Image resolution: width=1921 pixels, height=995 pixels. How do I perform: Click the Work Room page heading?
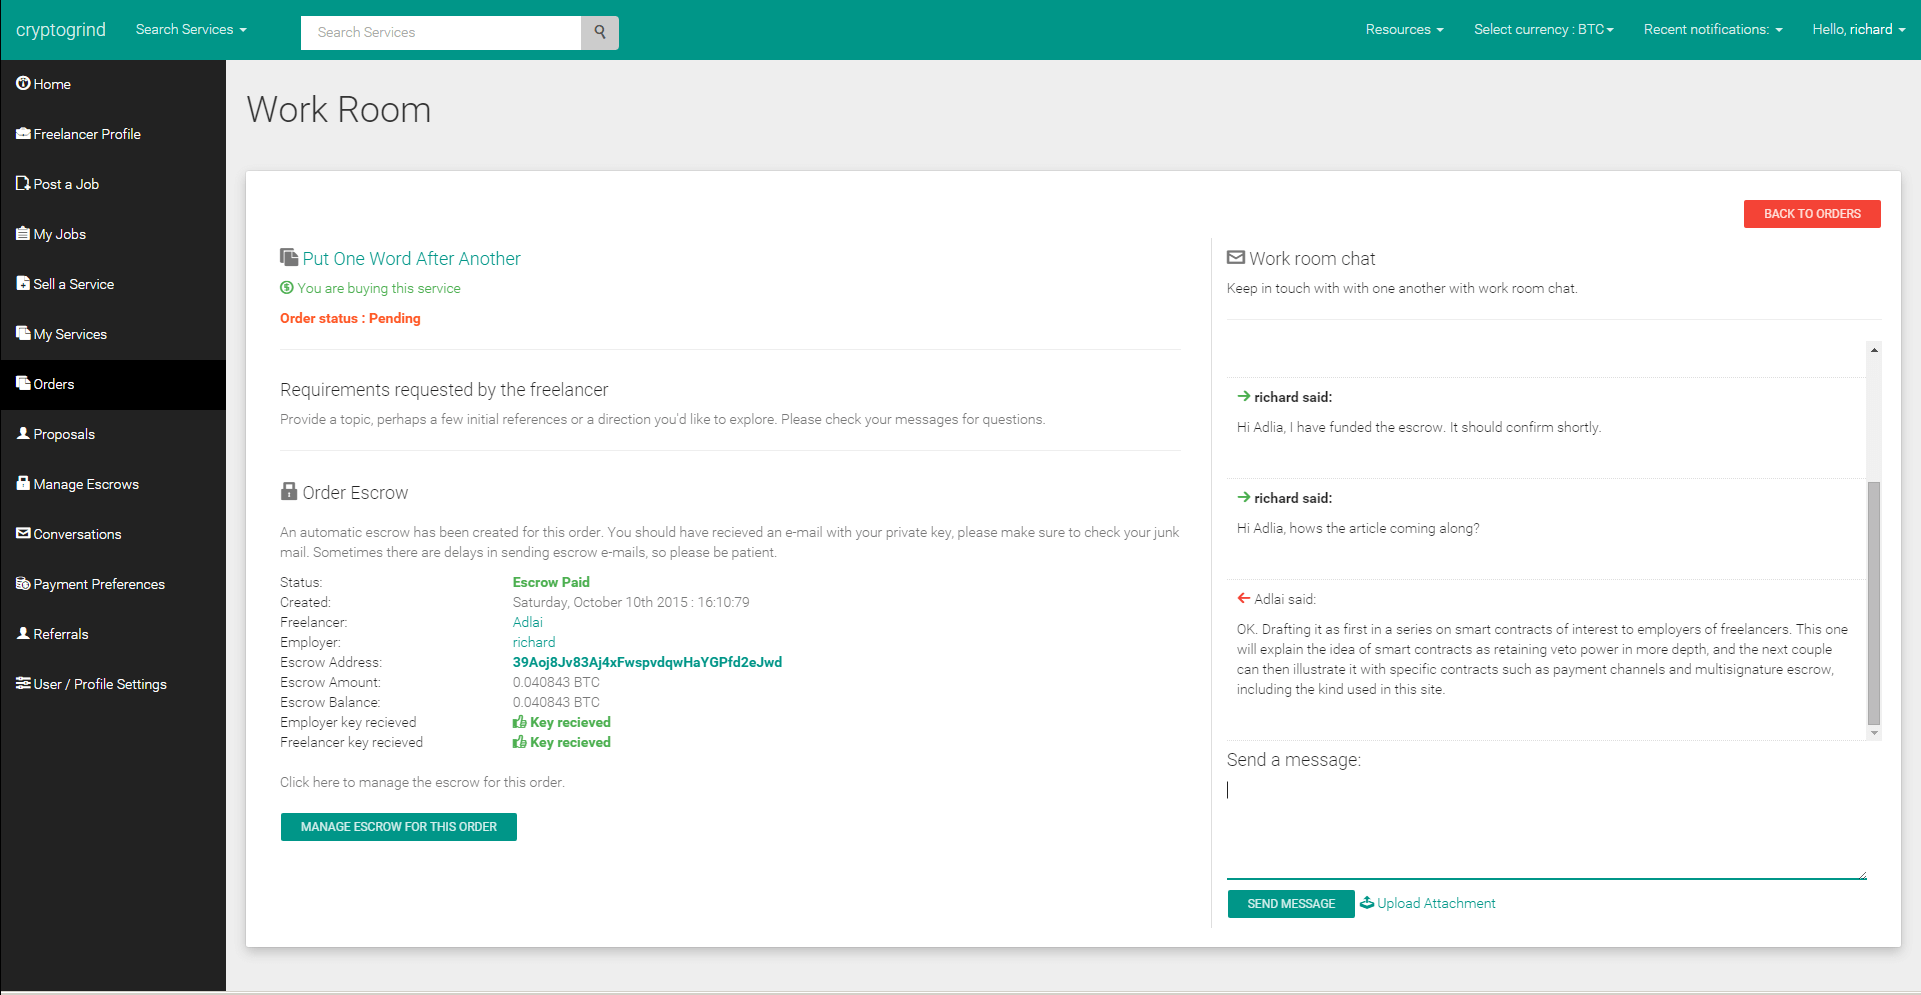pos(339,109)
